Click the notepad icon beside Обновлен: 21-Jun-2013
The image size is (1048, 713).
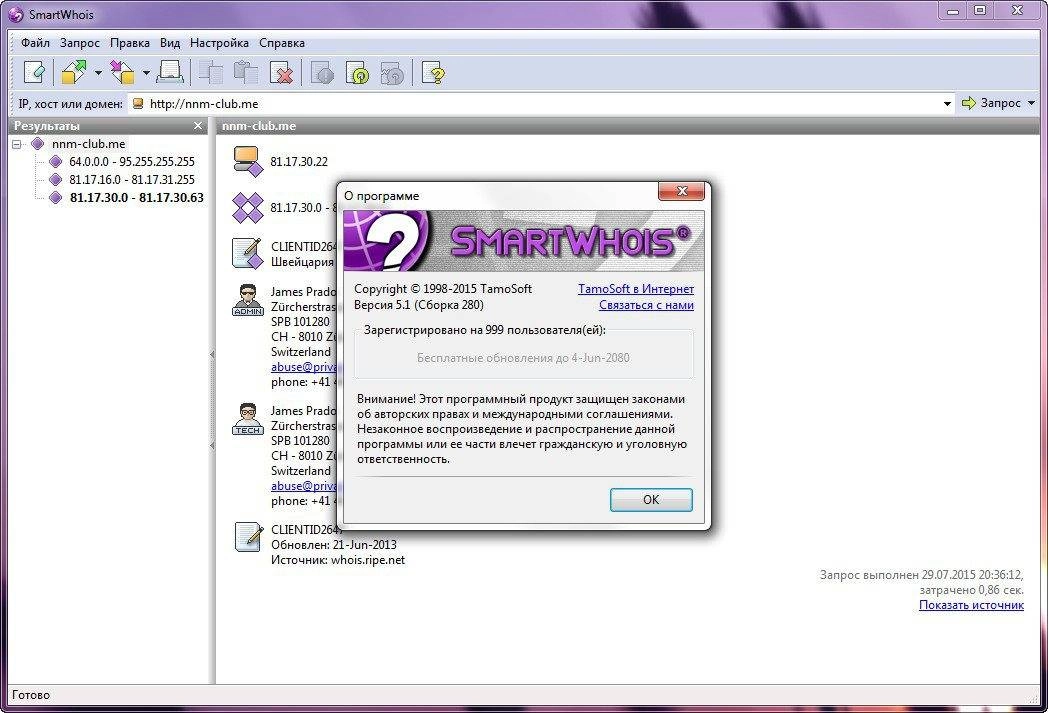248,537
